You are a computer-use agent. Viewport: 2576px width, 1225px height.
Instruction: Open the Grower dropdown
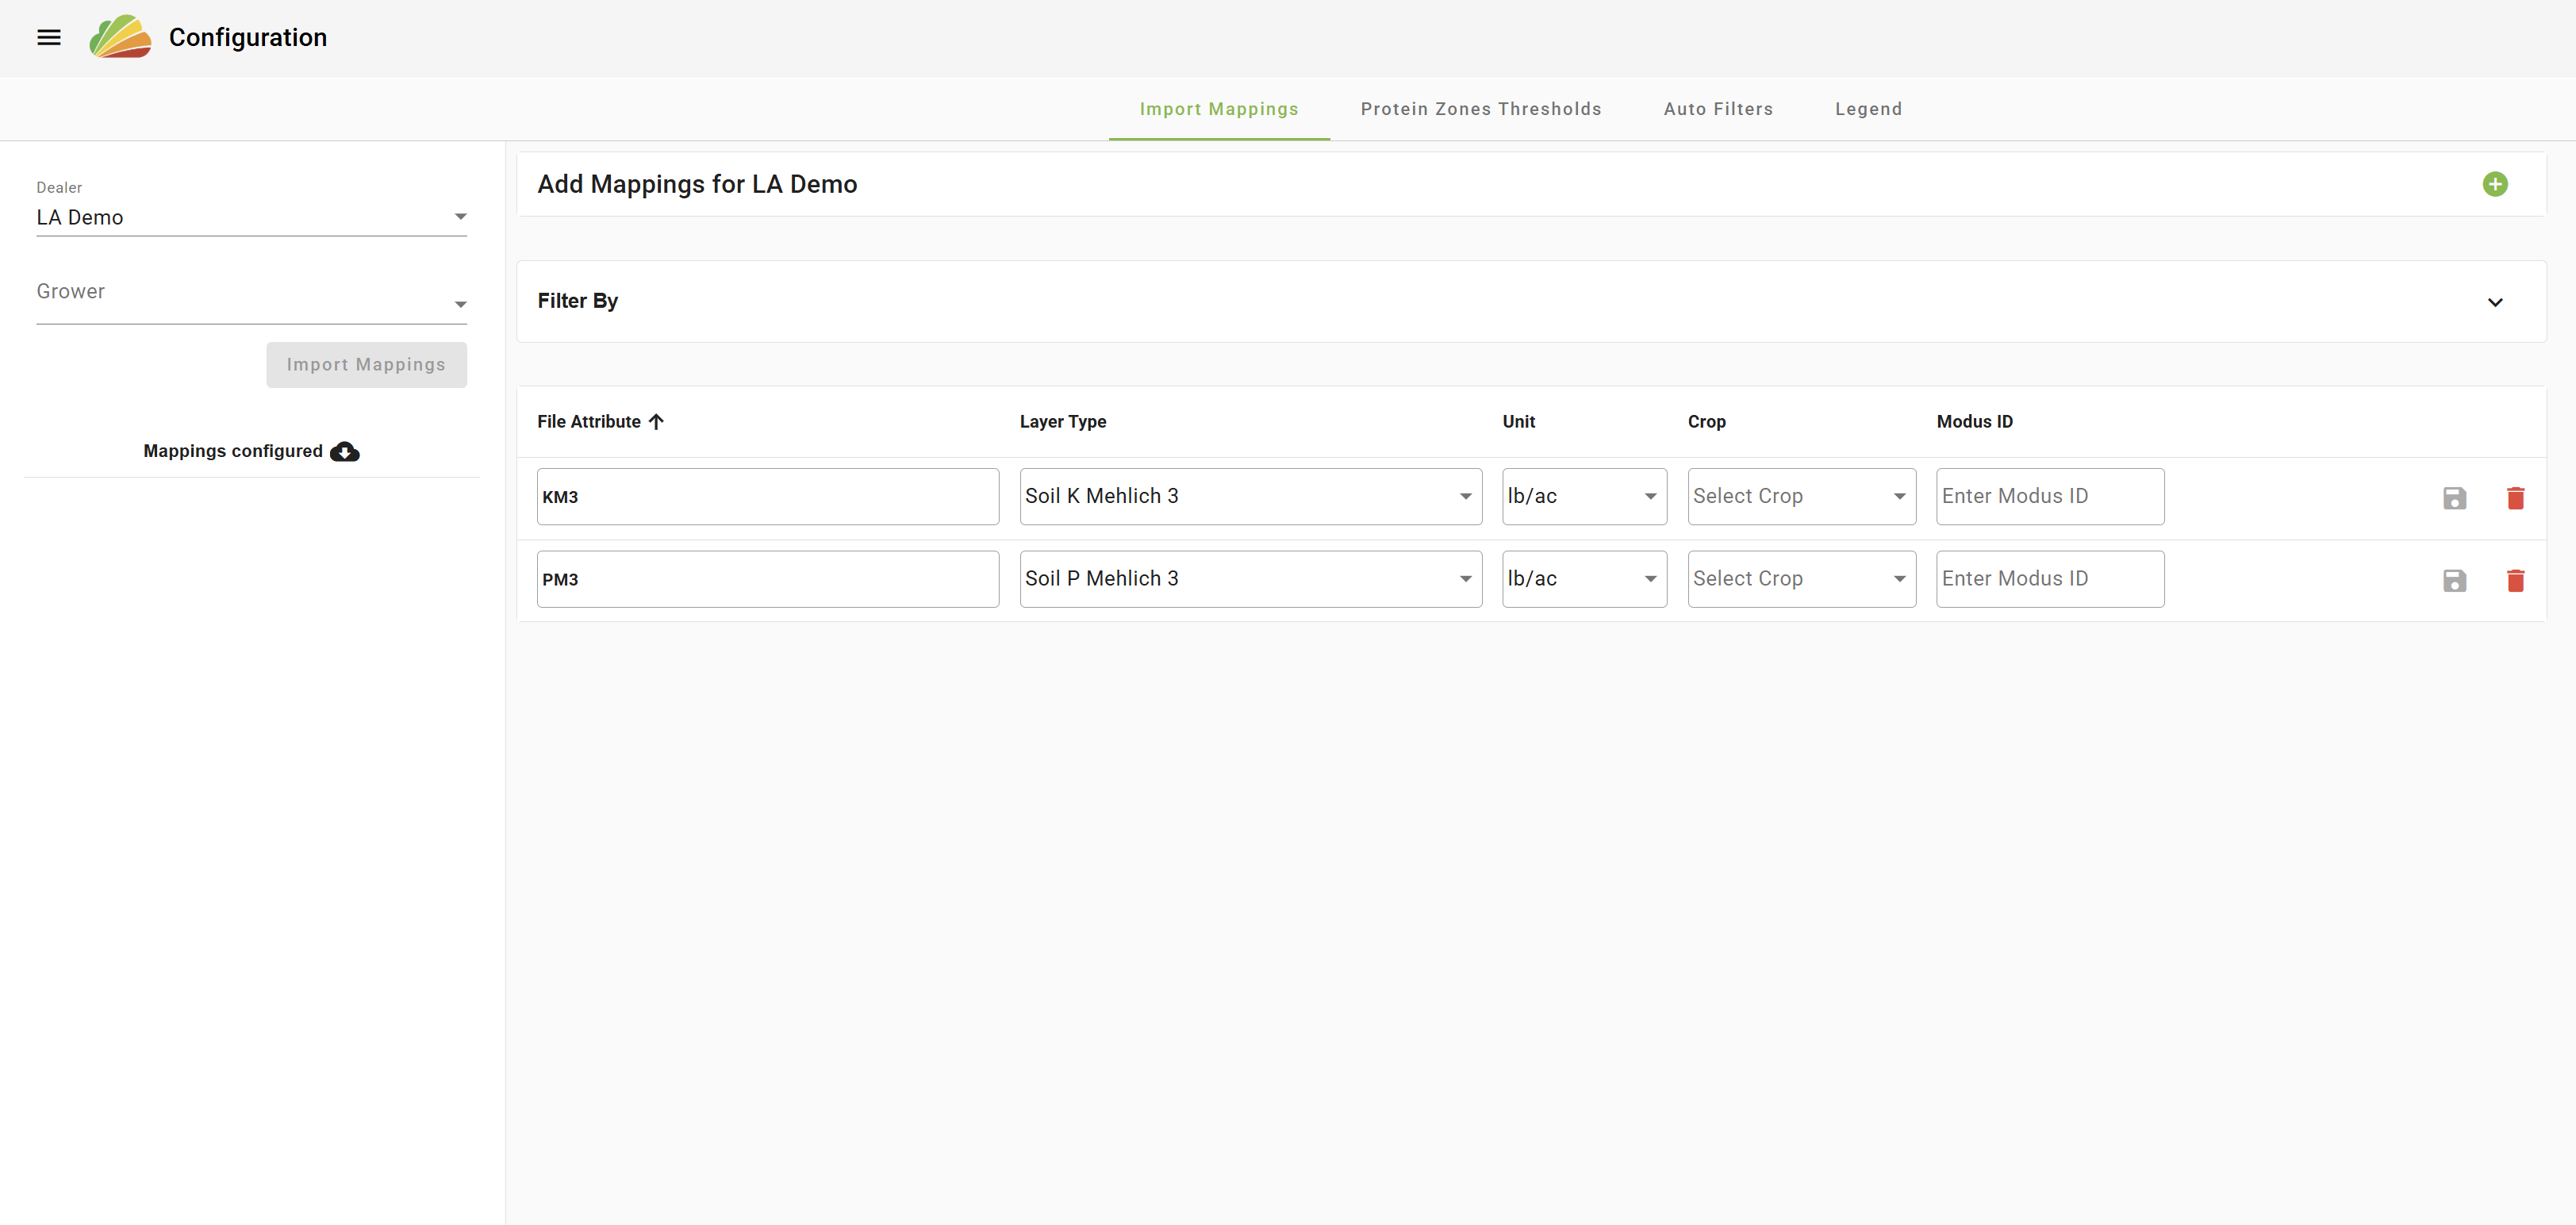(x=251, y=294)
